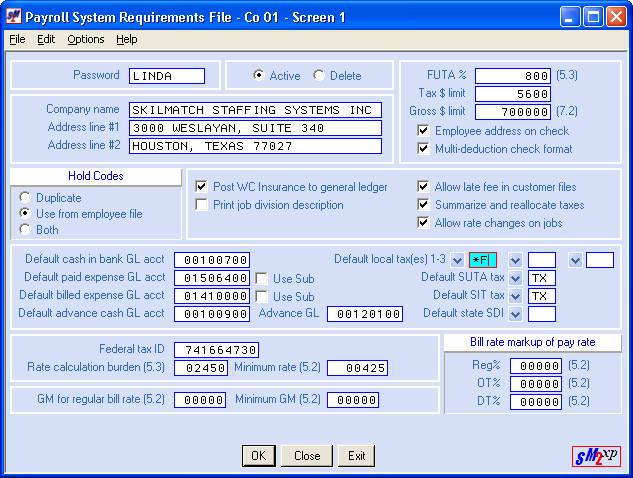The height and width of the screenshot is (478, 633).
Task: Click Default cash in bank GL acct field
Action: point(212,260)
